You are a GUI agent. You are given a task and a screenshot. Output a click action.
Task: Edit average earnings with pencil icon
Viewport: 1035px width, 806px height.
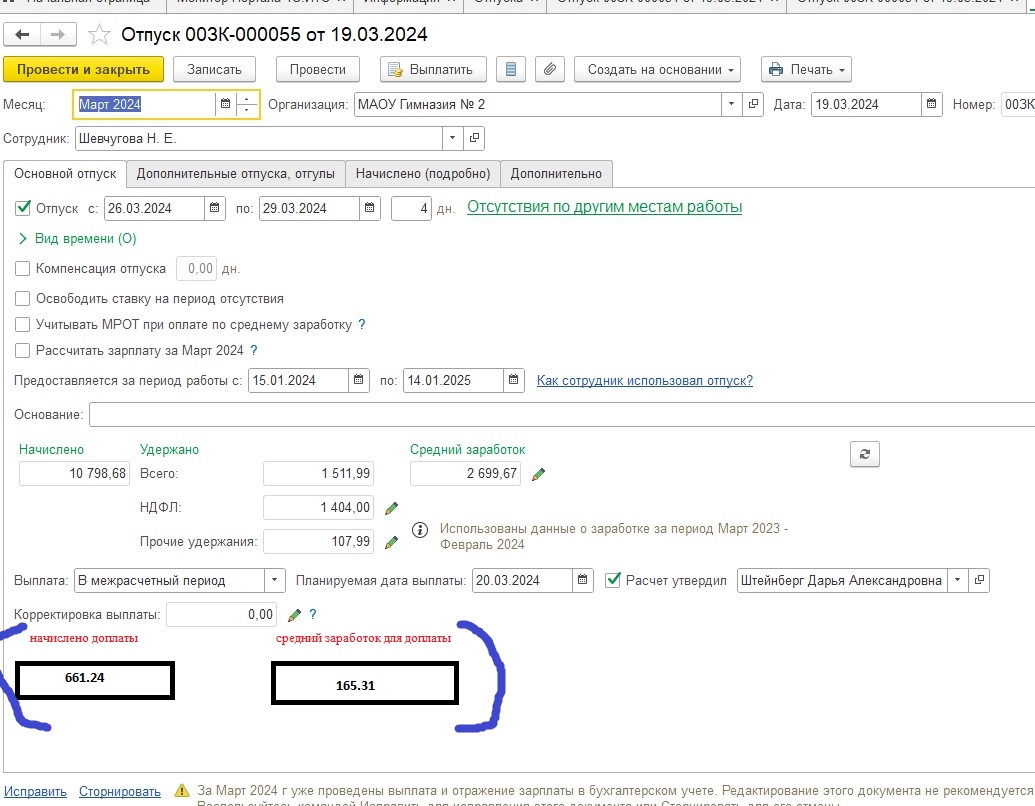click(x=539, y=474)
